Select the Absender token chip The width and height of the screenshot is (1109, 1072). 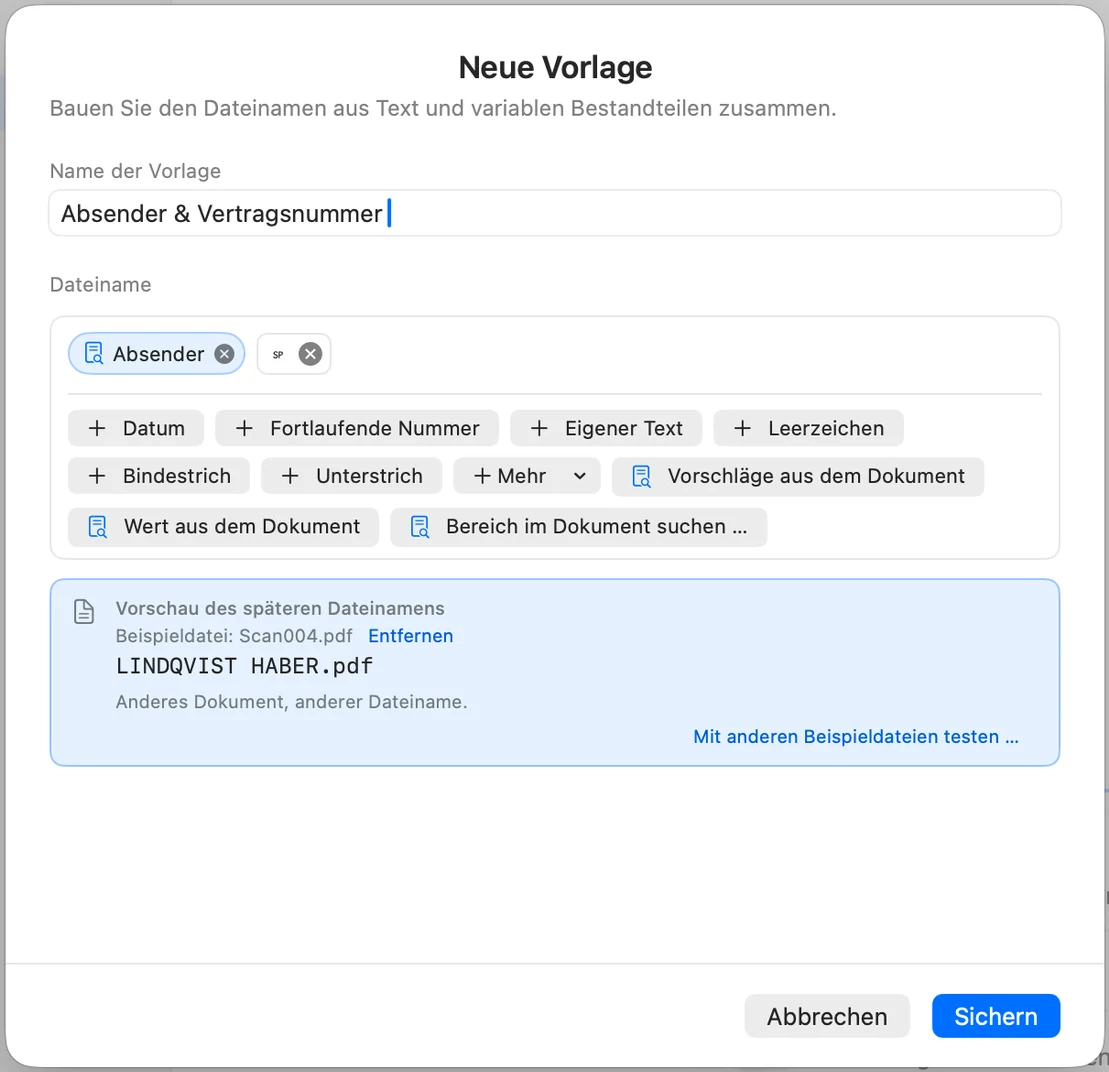click(156, 354)
